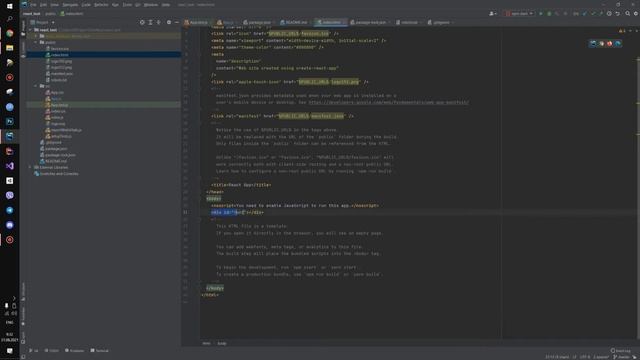Switch to the package-lock.json editor tab
Screen dimensions: 640x360
point(371,22)
